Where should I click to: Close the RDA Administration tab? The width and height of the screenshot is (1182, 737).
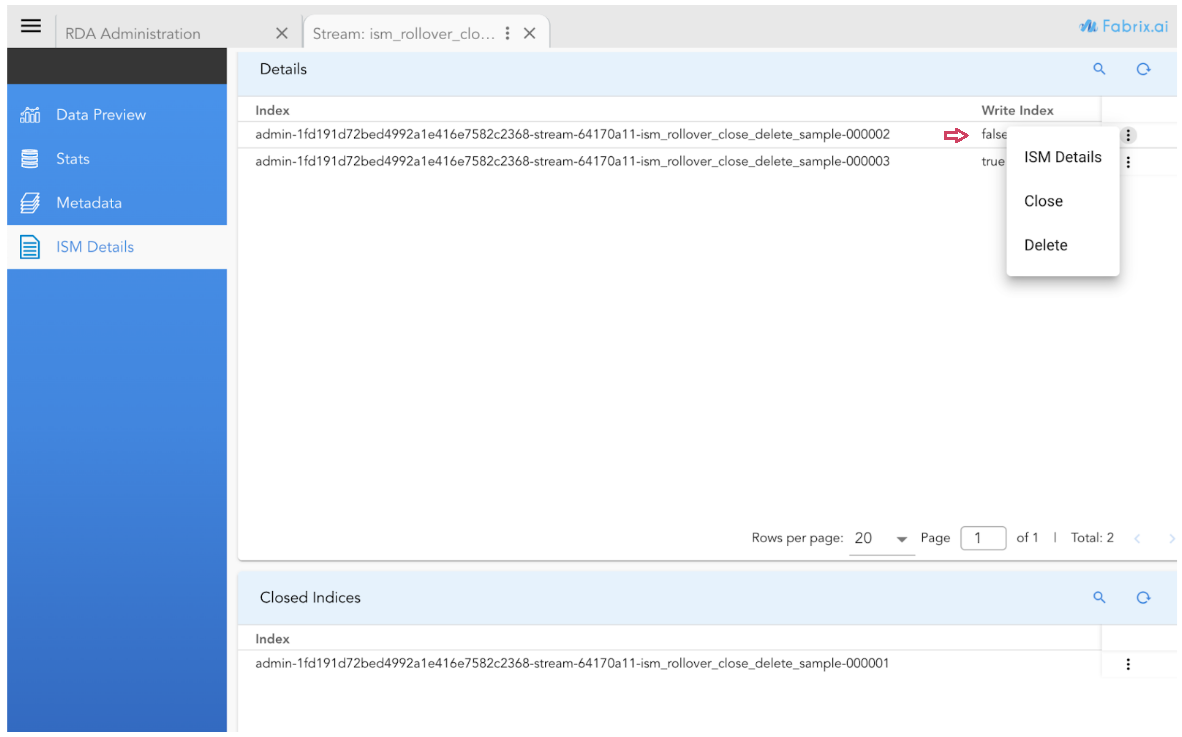[281, 33]
